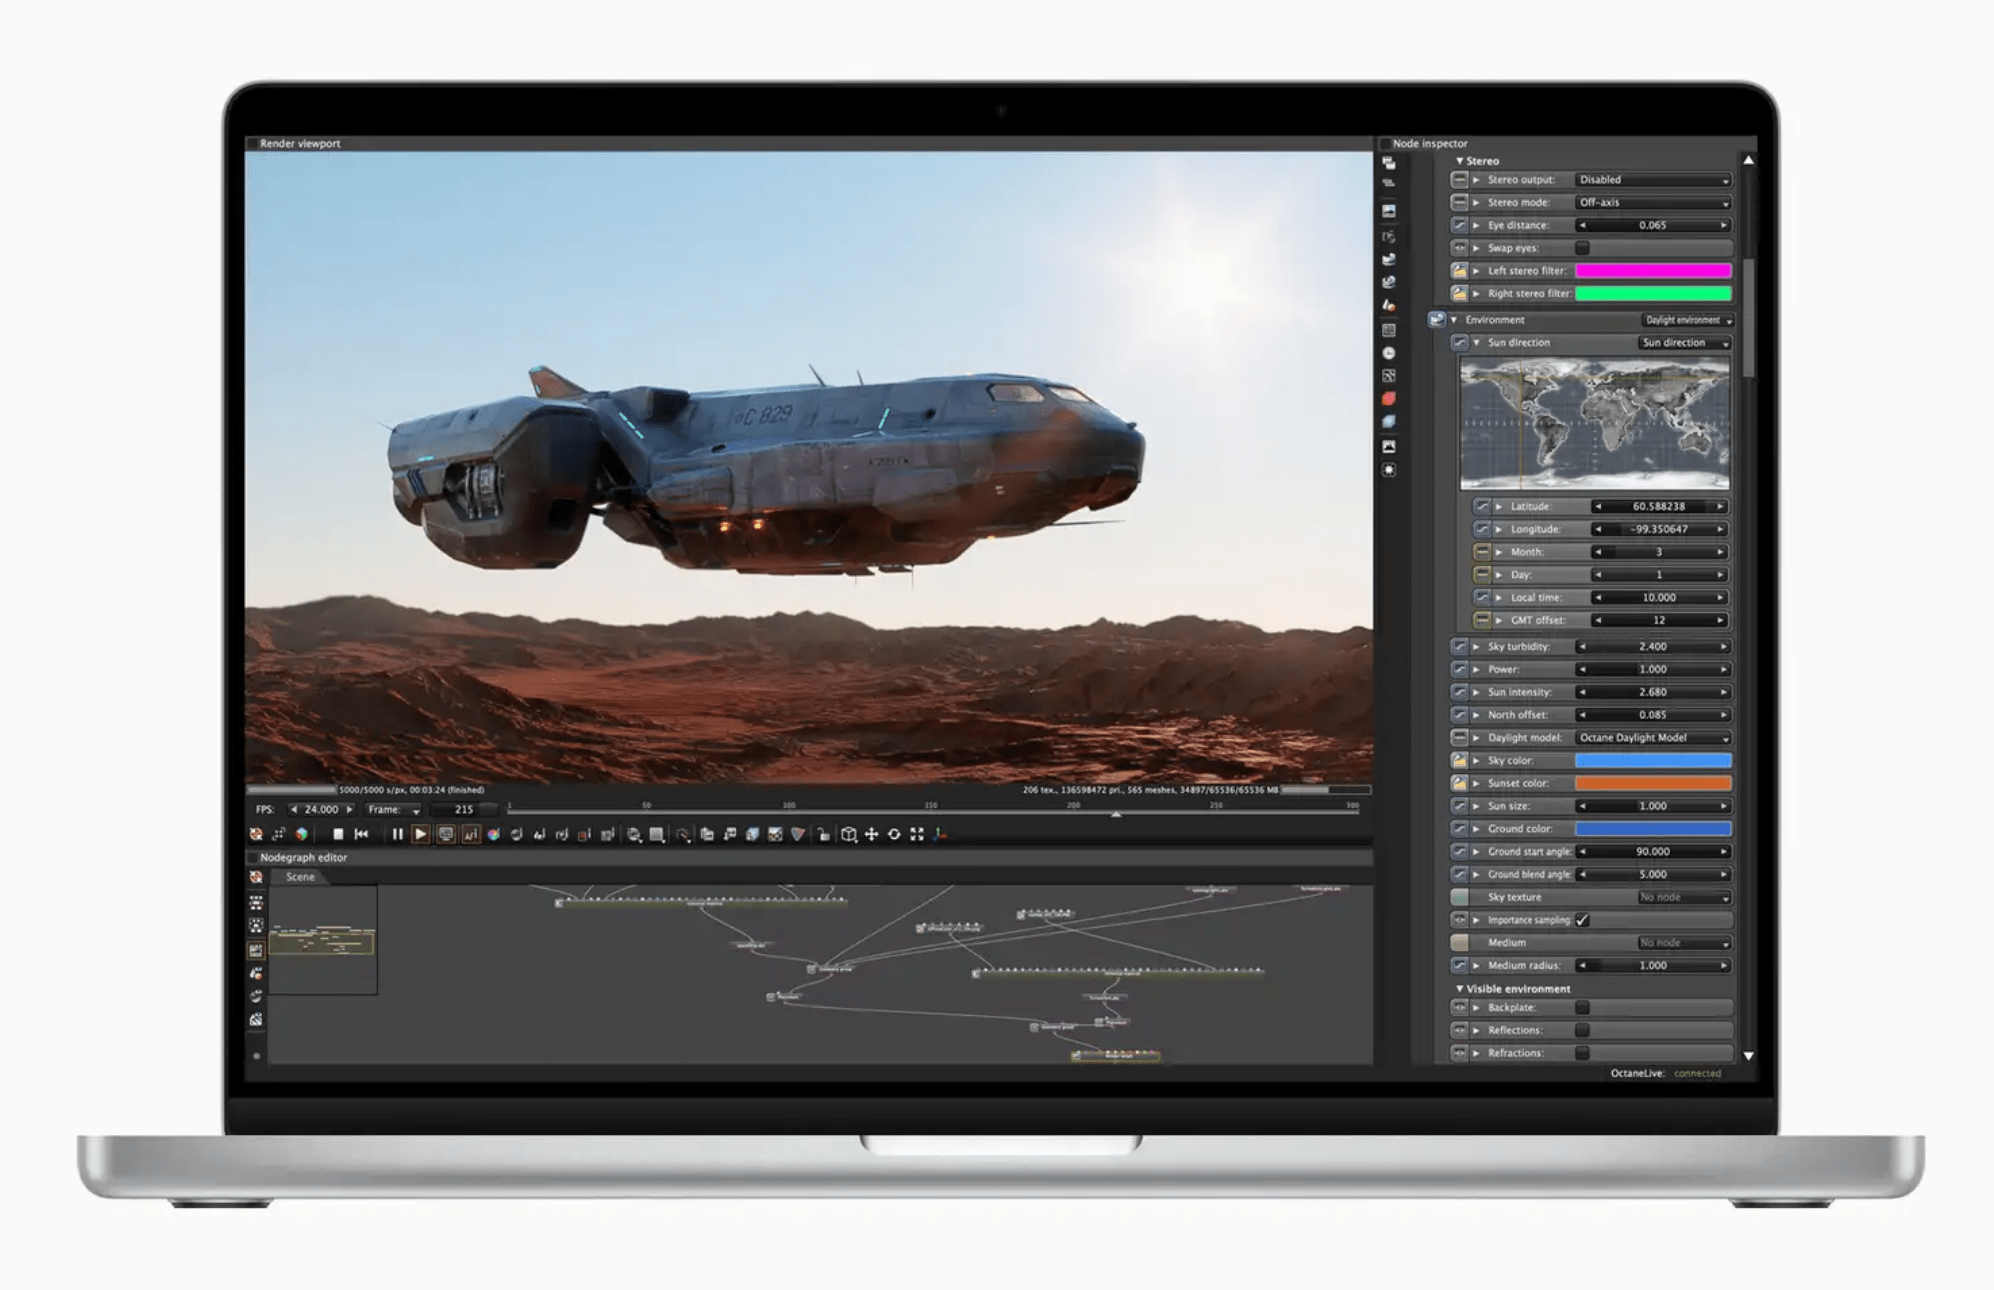The width and height of the screenshot is (1994, 1290).
Task: Select the Scene tab in Nodegraph editor
Action: tap(300, 877)
